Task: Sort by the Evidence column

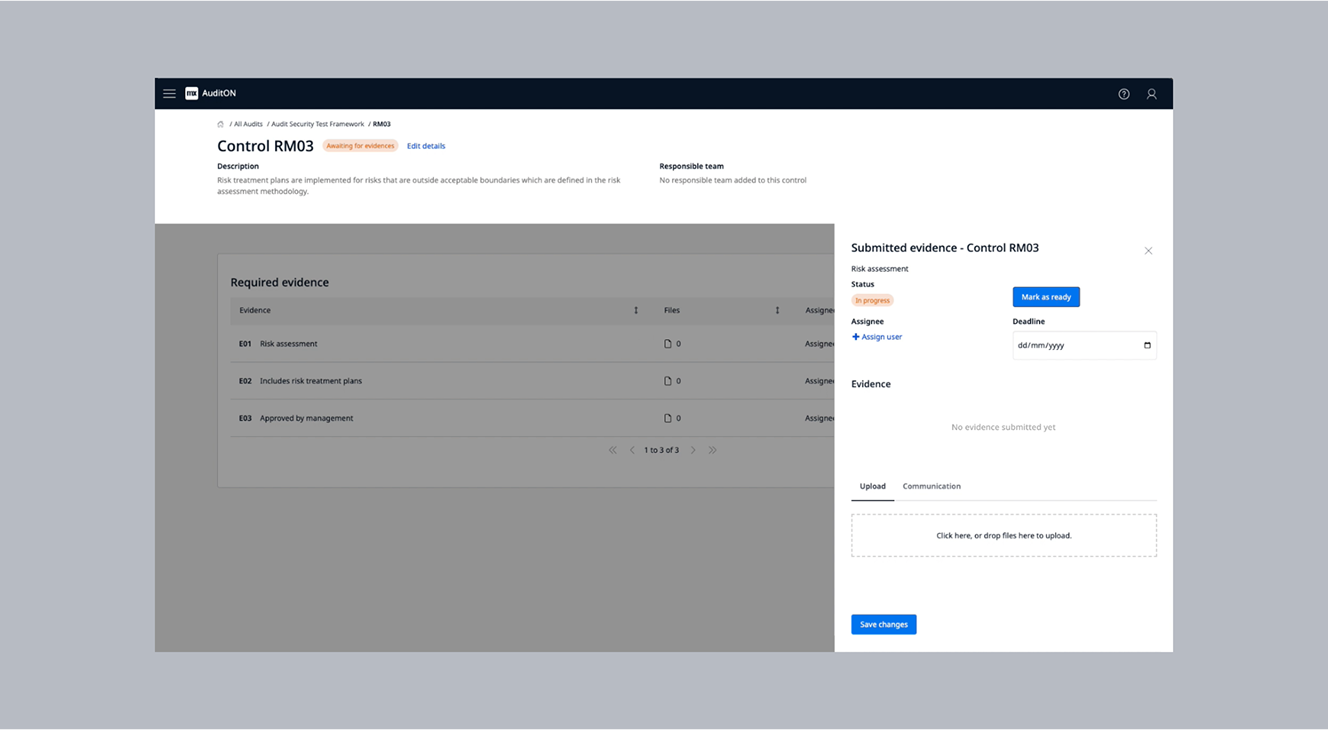Action: point(636,311)
